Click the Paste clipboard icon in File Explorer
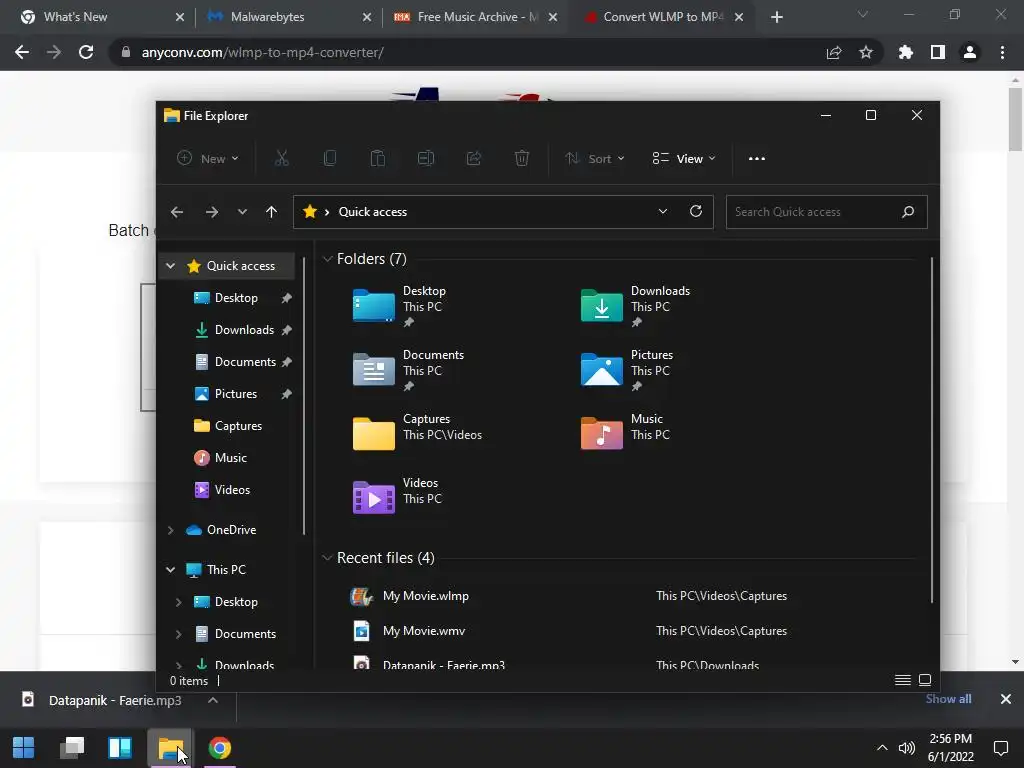The image size is (1024, 768). tap(377, 159)
